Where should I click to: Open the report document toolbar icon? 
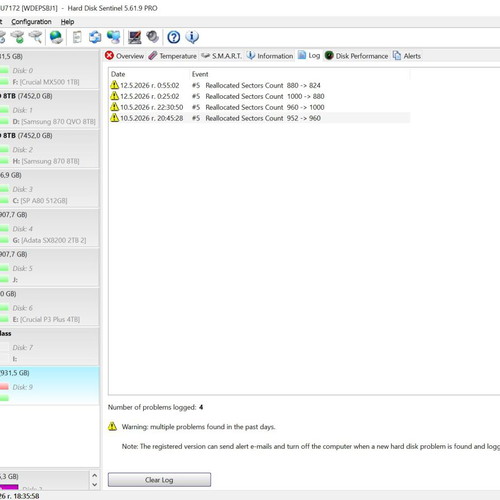pyautogui.click(x=77, y=37)
